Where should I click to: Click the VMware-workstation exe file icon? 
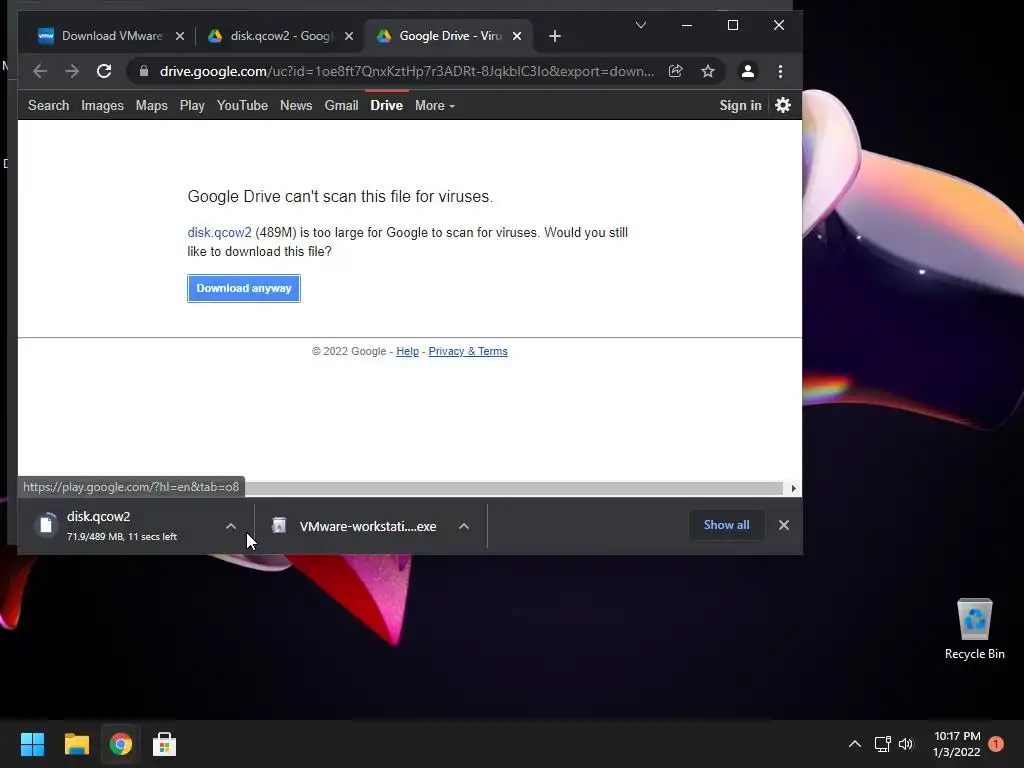click(x=279, y=525)
